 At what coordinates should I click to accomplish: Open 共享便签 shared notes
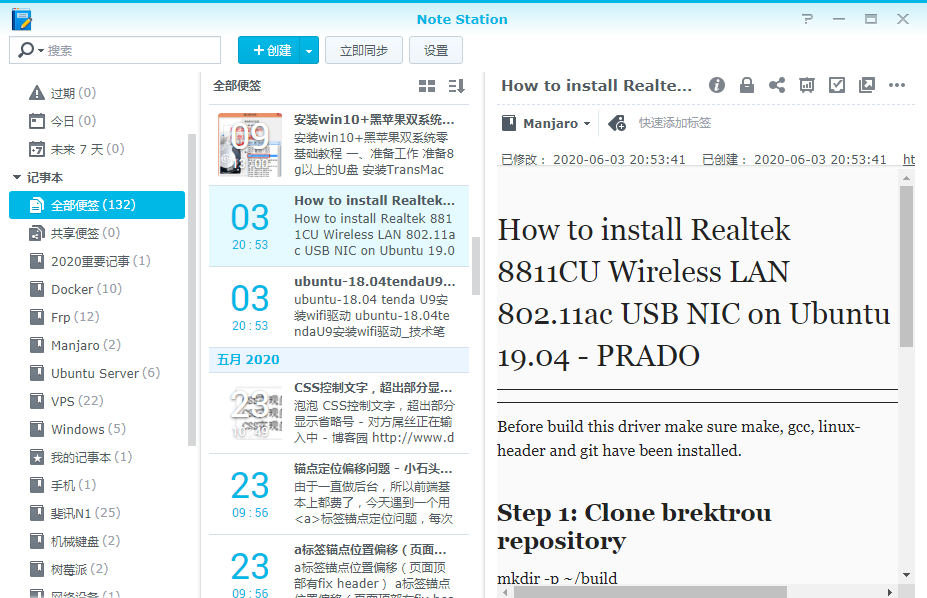tap(96, 233)
